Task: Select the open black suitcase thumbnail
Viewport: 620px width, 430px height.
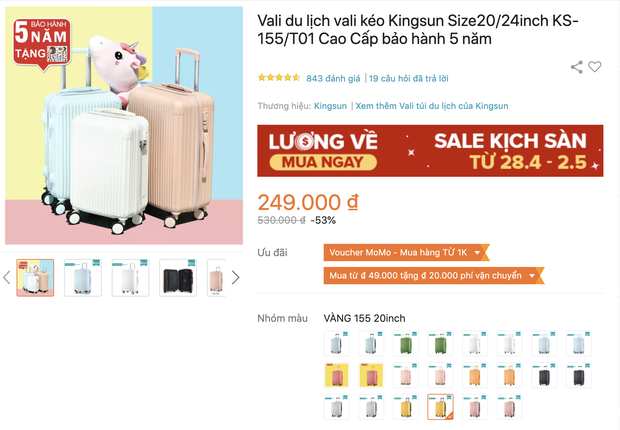Action: click(178, 278)
